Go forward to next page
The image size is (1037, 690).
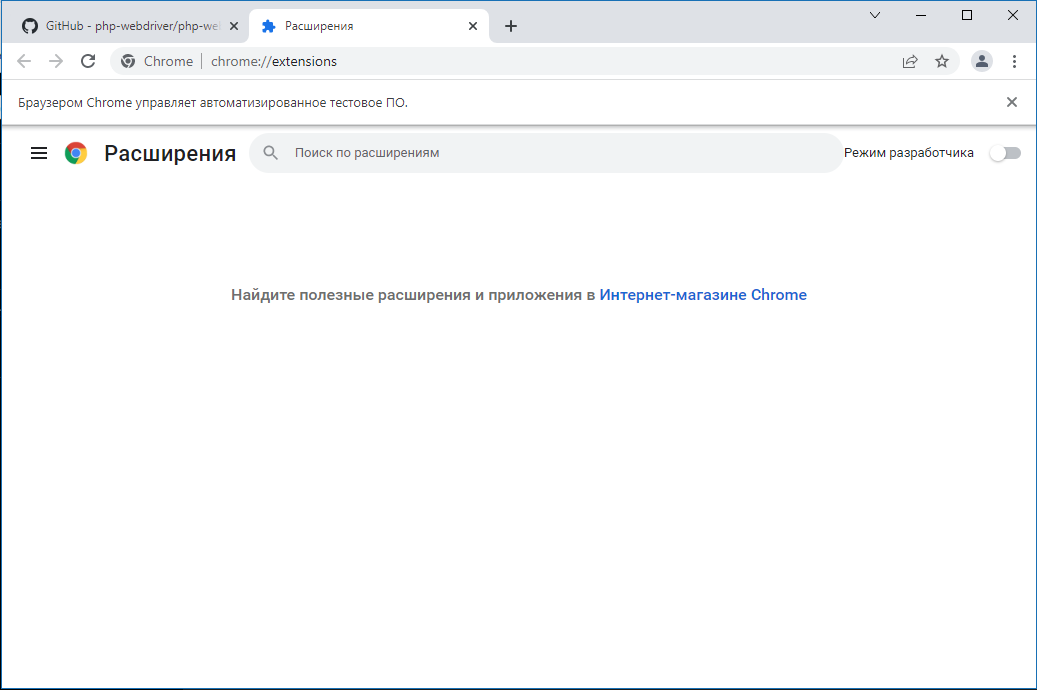pyautogui.click(x=56, y=62)
